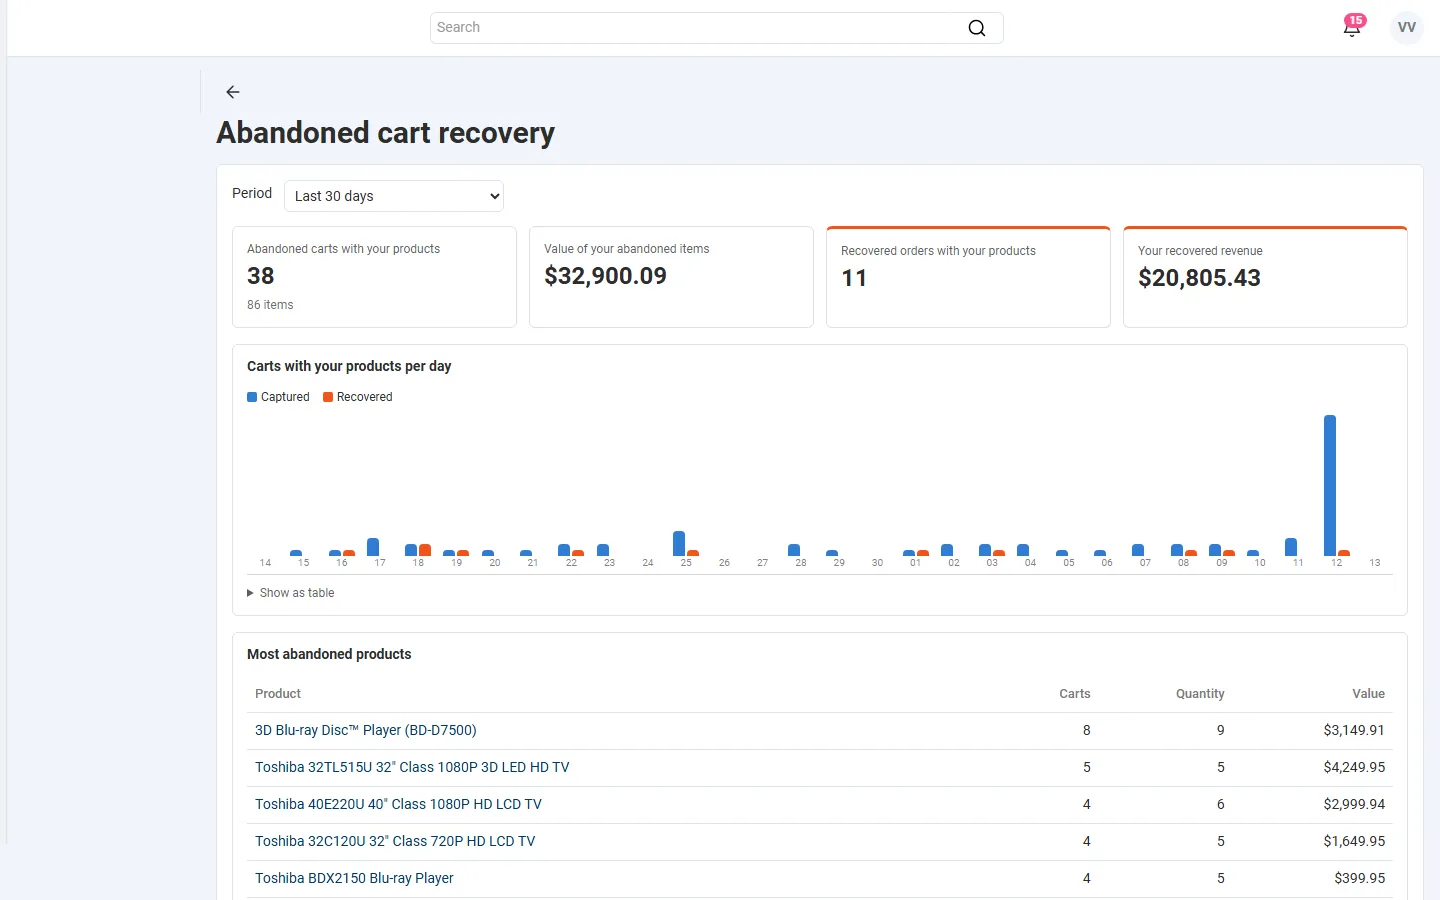
Task: Click the Captured bar for day 17
Action: point(373,547)
